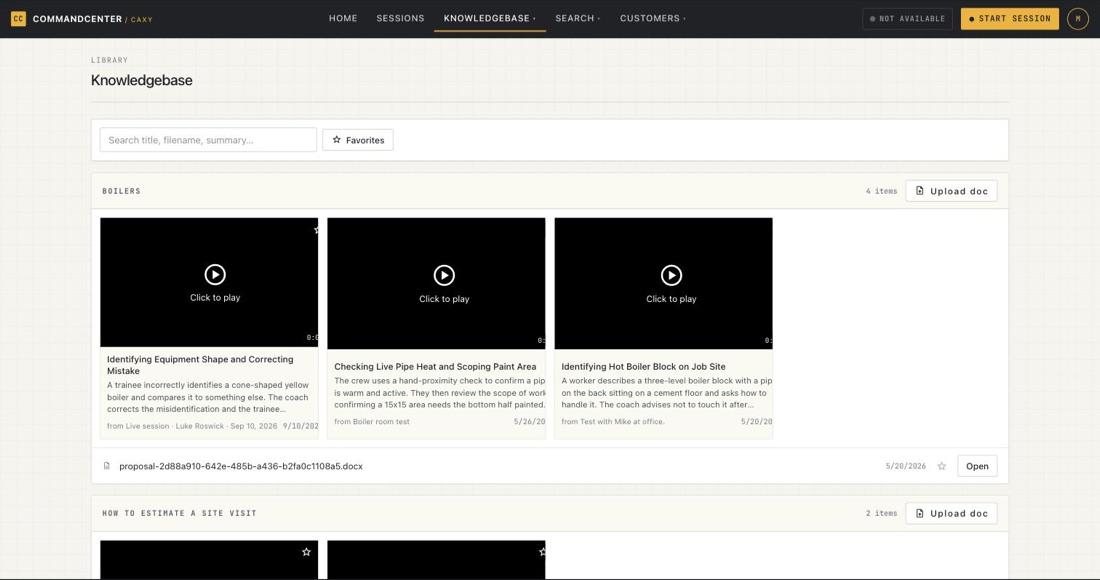
Task: Favorite the proposal docx file star
Action: pos(942,466)
